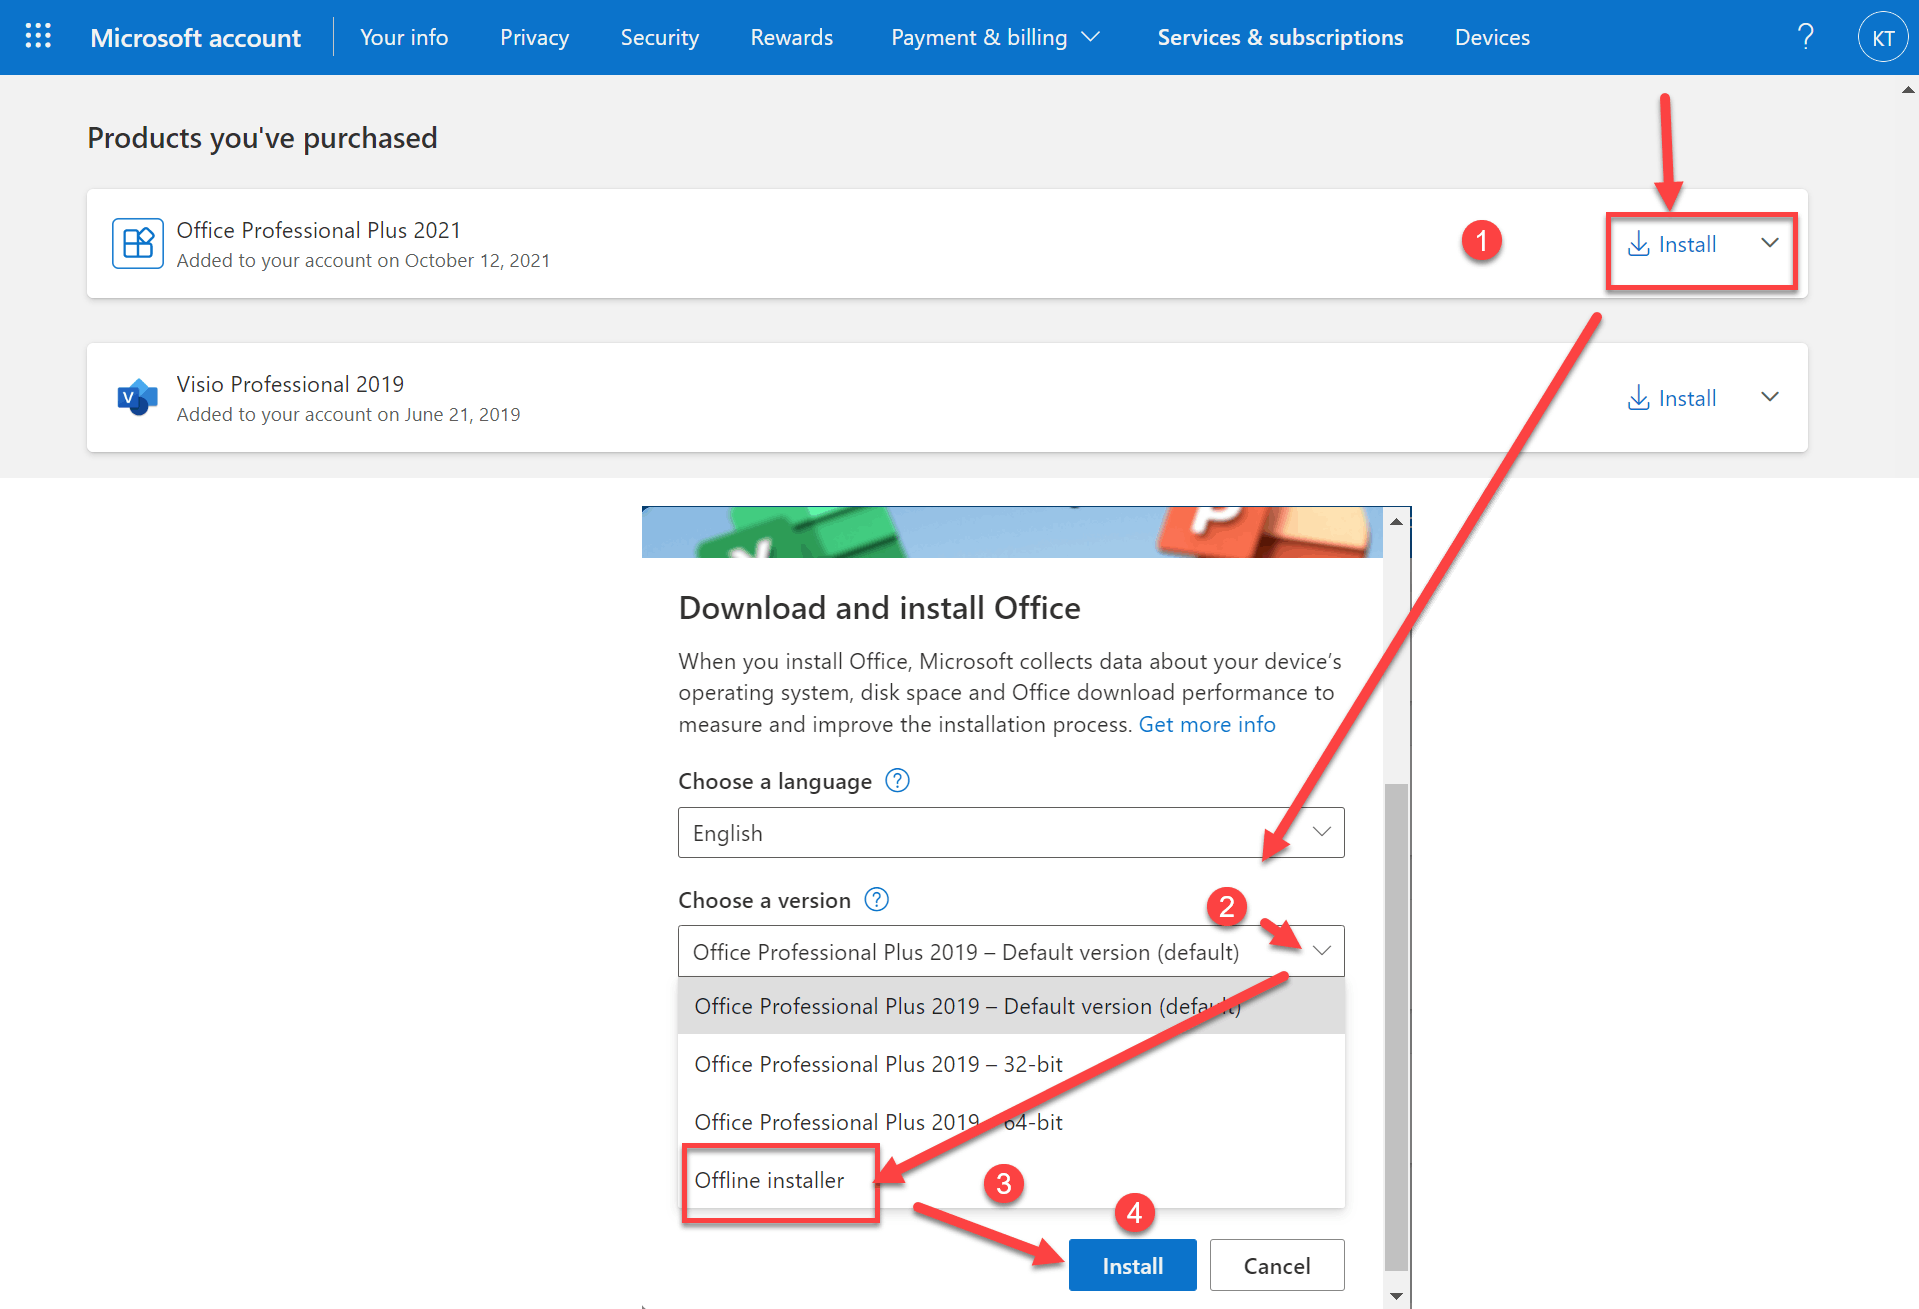Open the Devices tab

point(1492,37)
